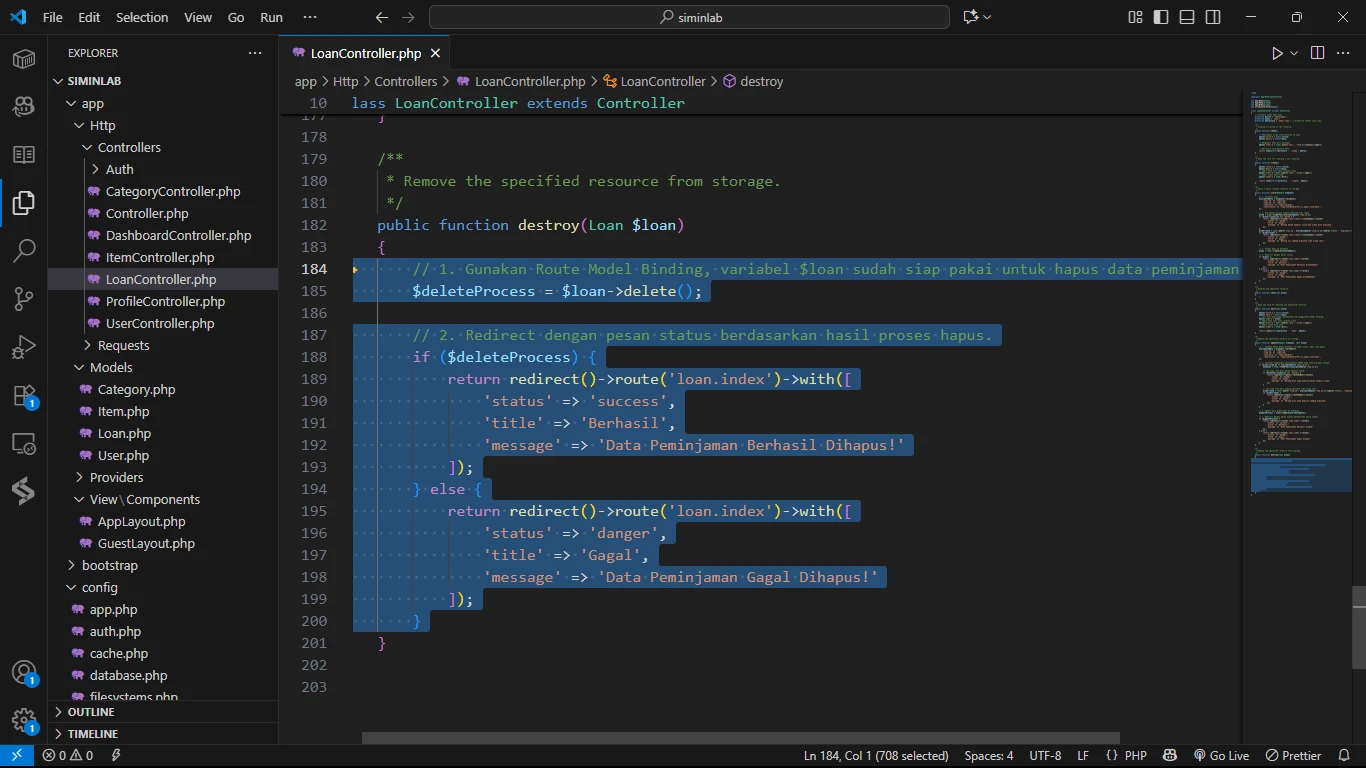Expand the Requests folder
The height and width of the screenshot is (768, 1366).
click(123, 345)
